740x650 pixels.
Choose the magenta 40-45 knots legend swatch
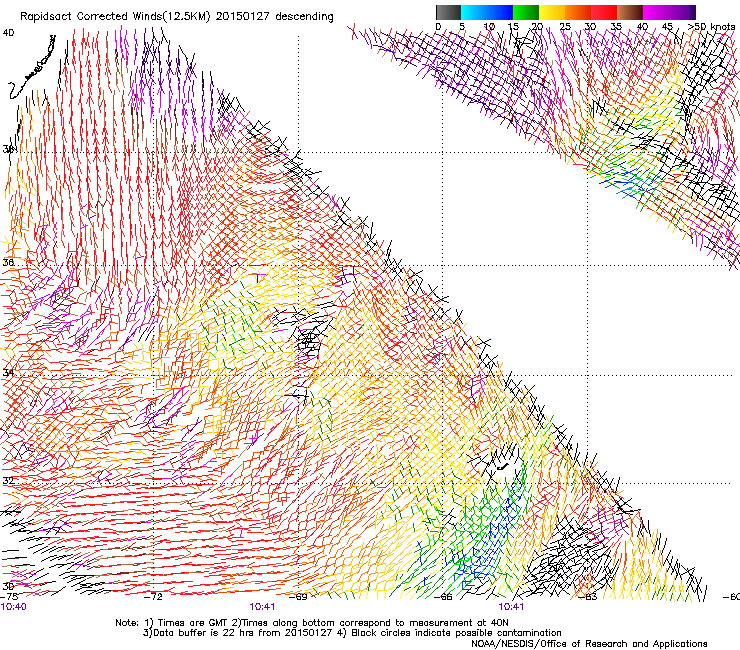click(x=656, y=12)
